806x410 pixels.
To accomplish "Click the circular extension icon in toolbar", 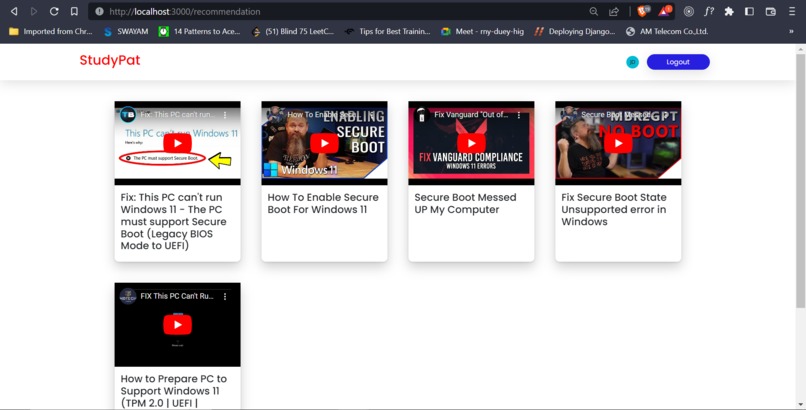I will [689, 11].
